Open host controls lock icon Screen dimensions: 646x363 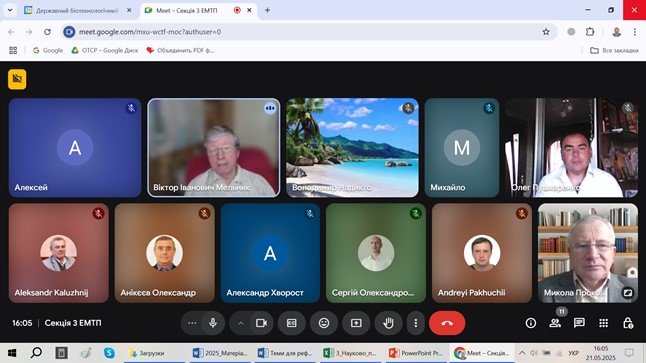point(627,323)
